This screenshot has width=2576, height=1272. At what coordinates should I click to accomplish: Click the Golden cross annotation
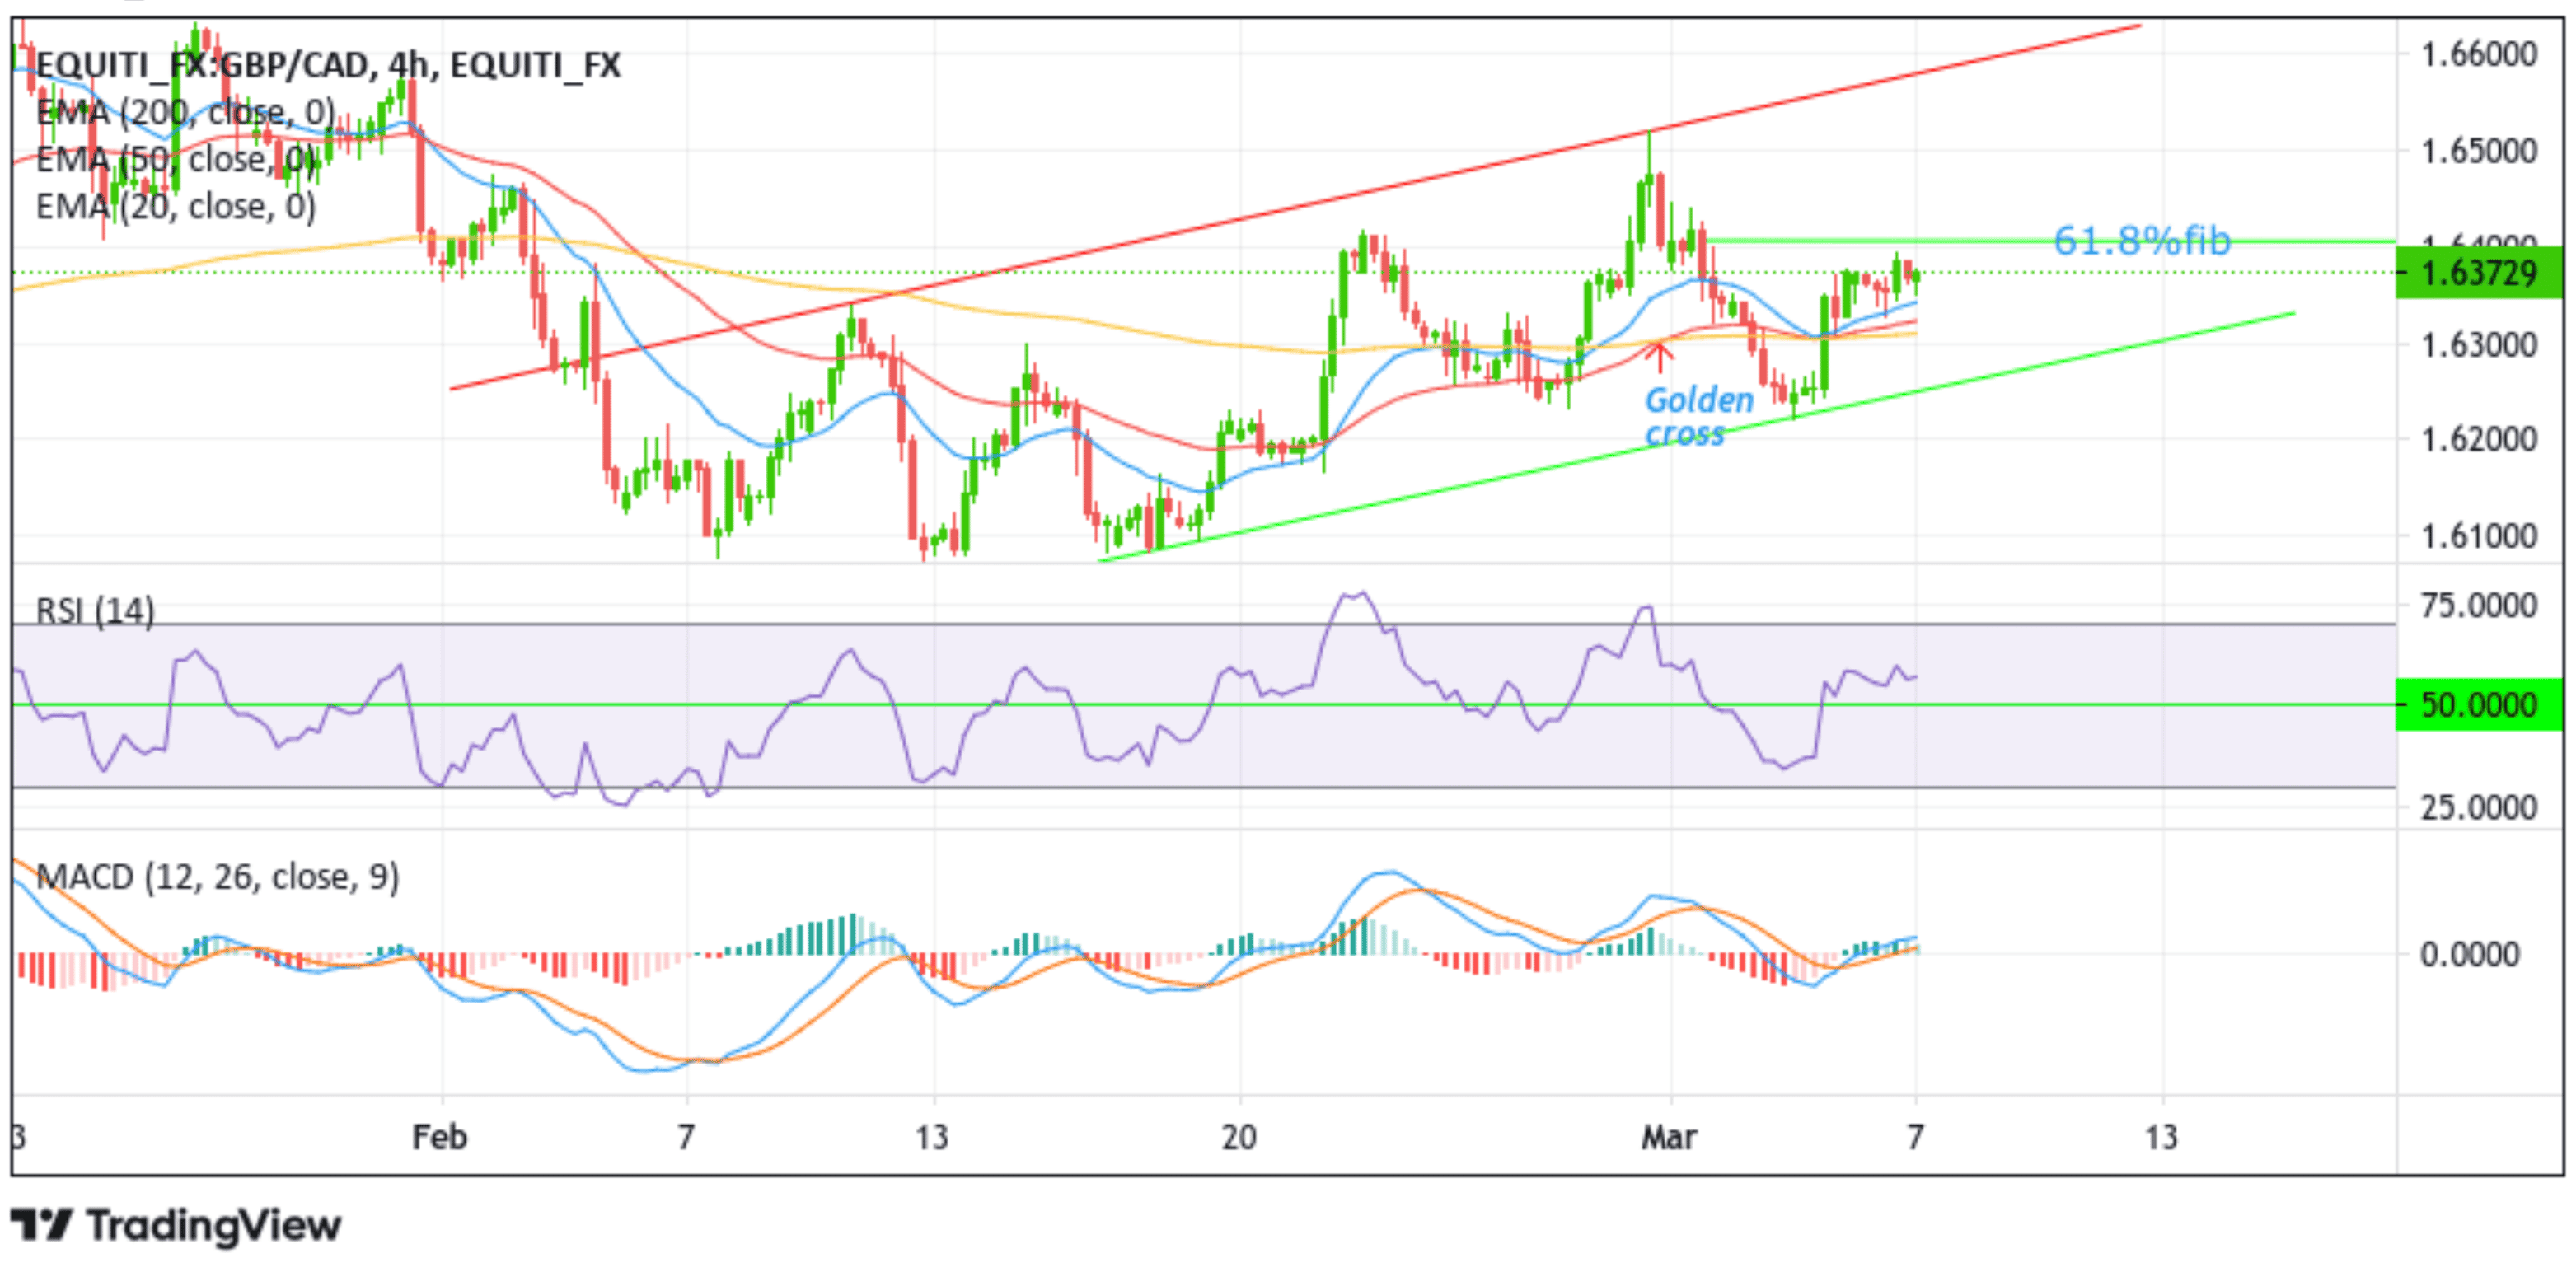[1698, 417]
